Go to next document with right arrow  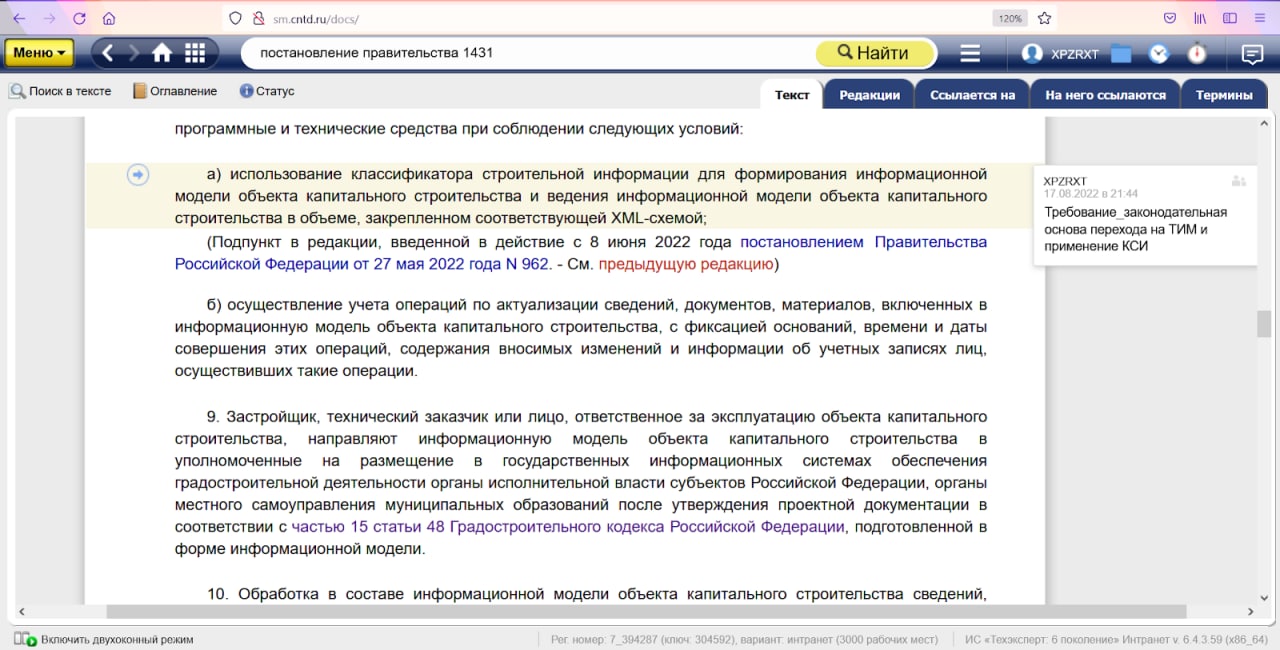[134, 53]
